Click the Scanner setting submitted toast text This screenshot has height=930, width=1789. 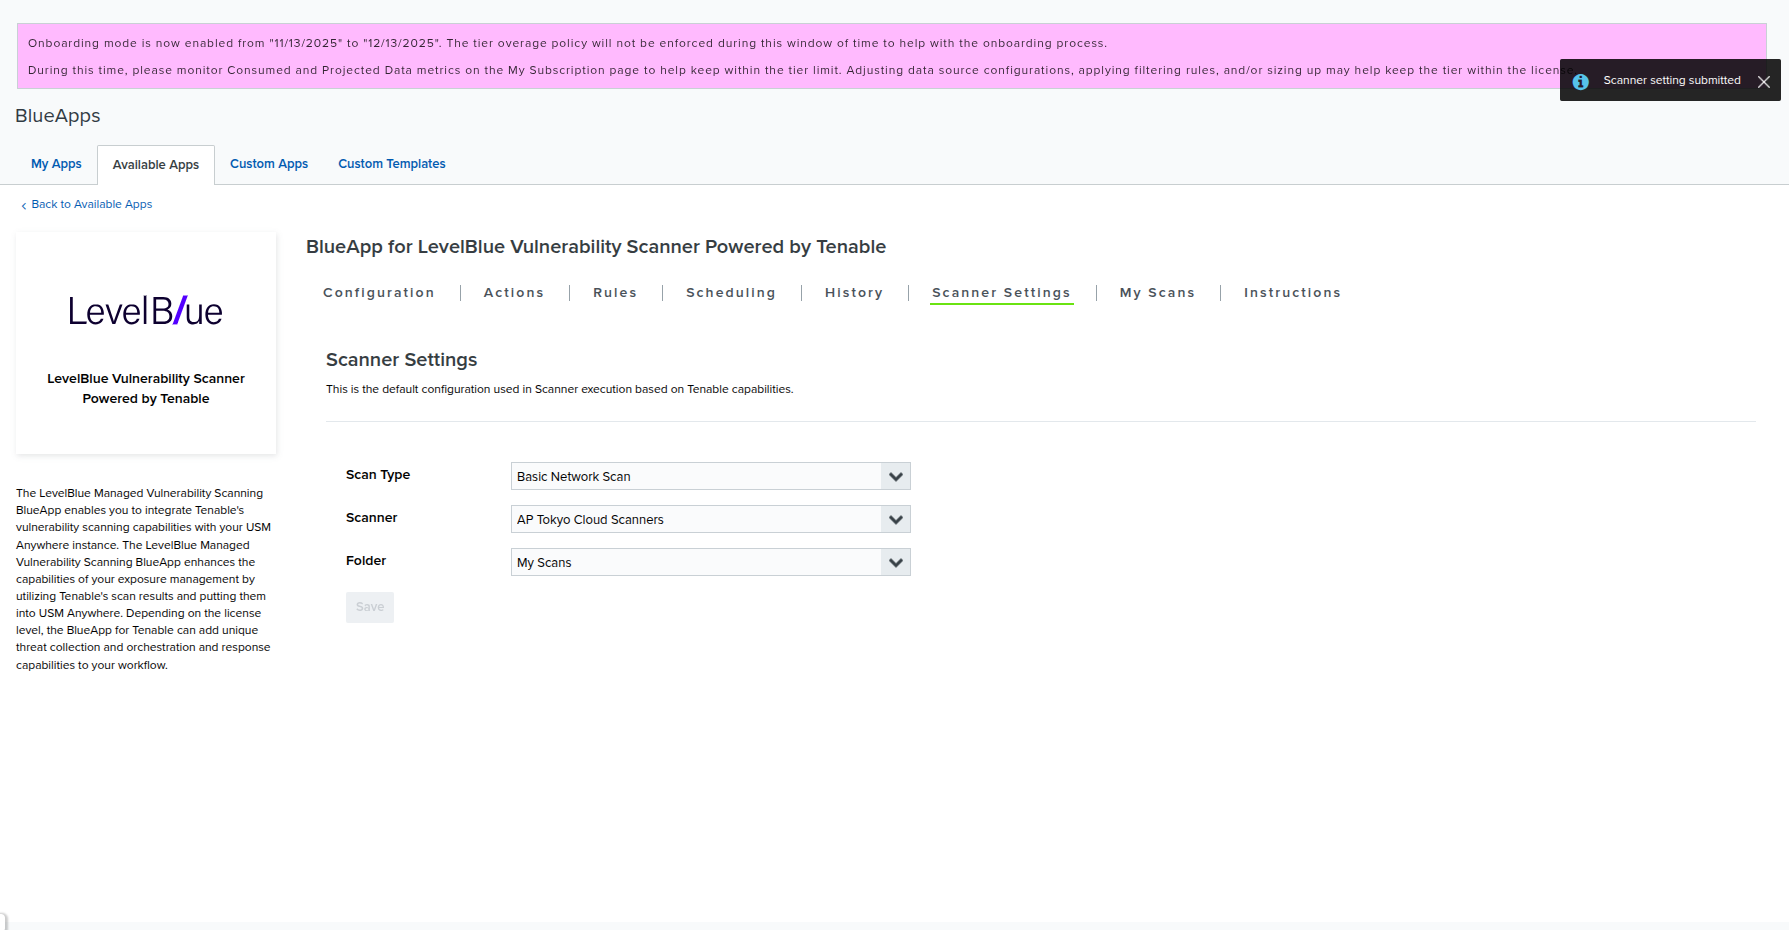[1672, 81]
